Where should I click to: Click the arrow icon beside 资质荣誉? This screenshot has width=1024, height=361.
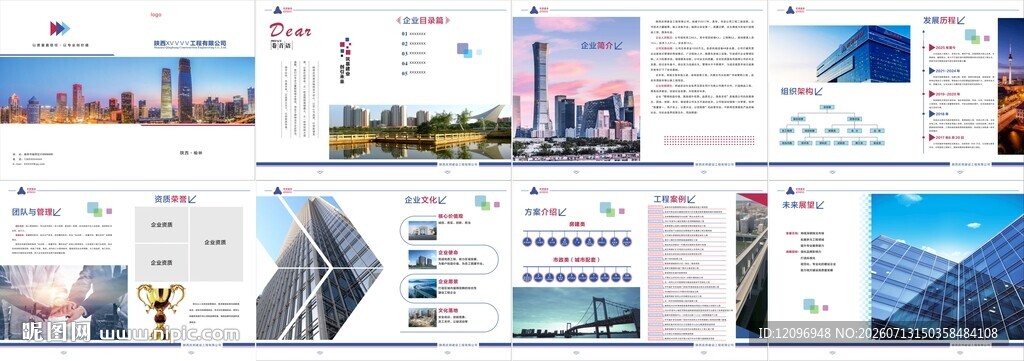coord(192,199)
